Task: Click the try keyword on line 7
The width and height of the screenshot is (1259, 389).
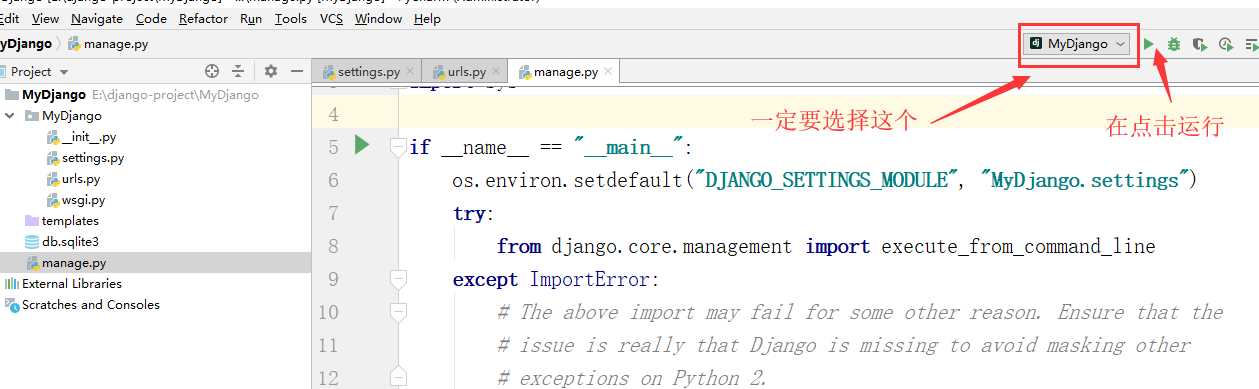Action: click(x=469, y=213)
